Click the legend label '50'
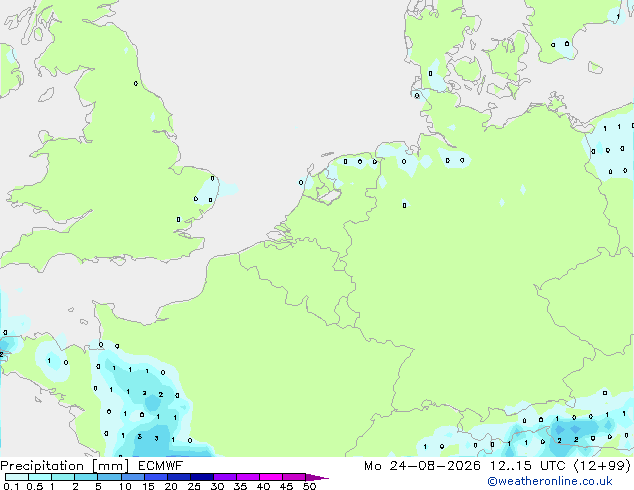 click(309, 486)
